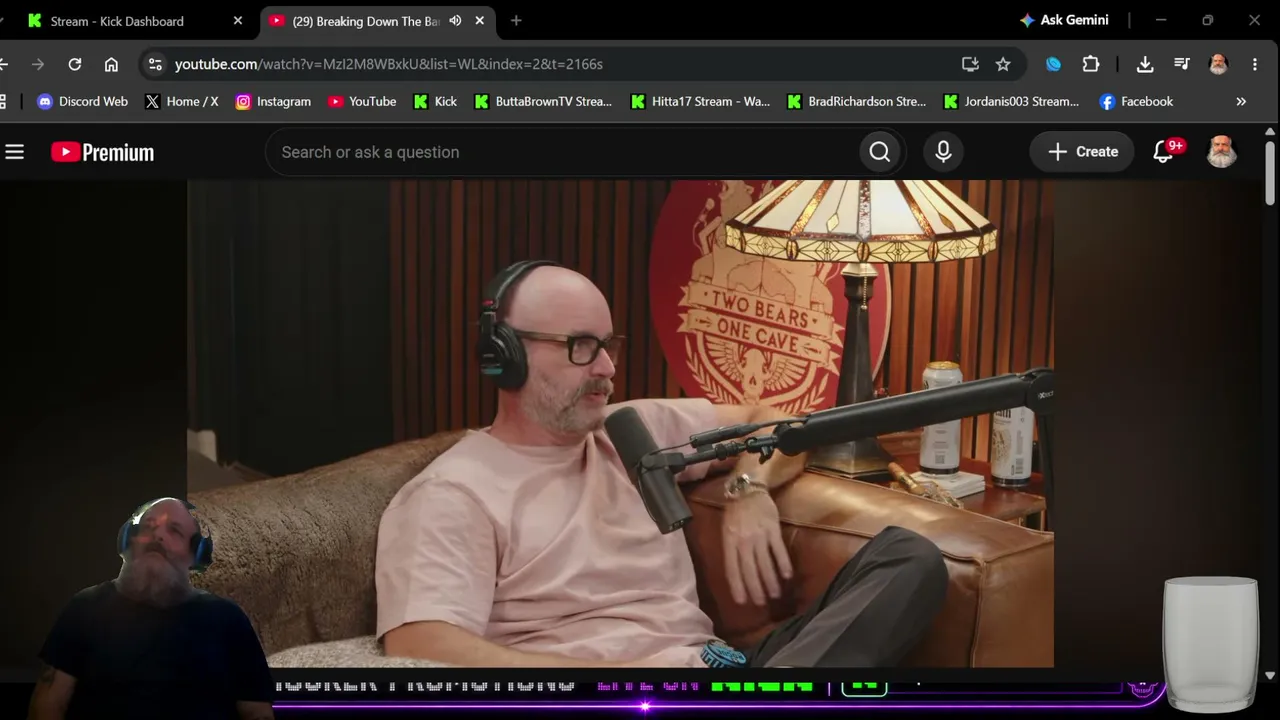Click the YouTube search magnifier button
This screenshot has height=720, width=1280.
click(880, 152)
